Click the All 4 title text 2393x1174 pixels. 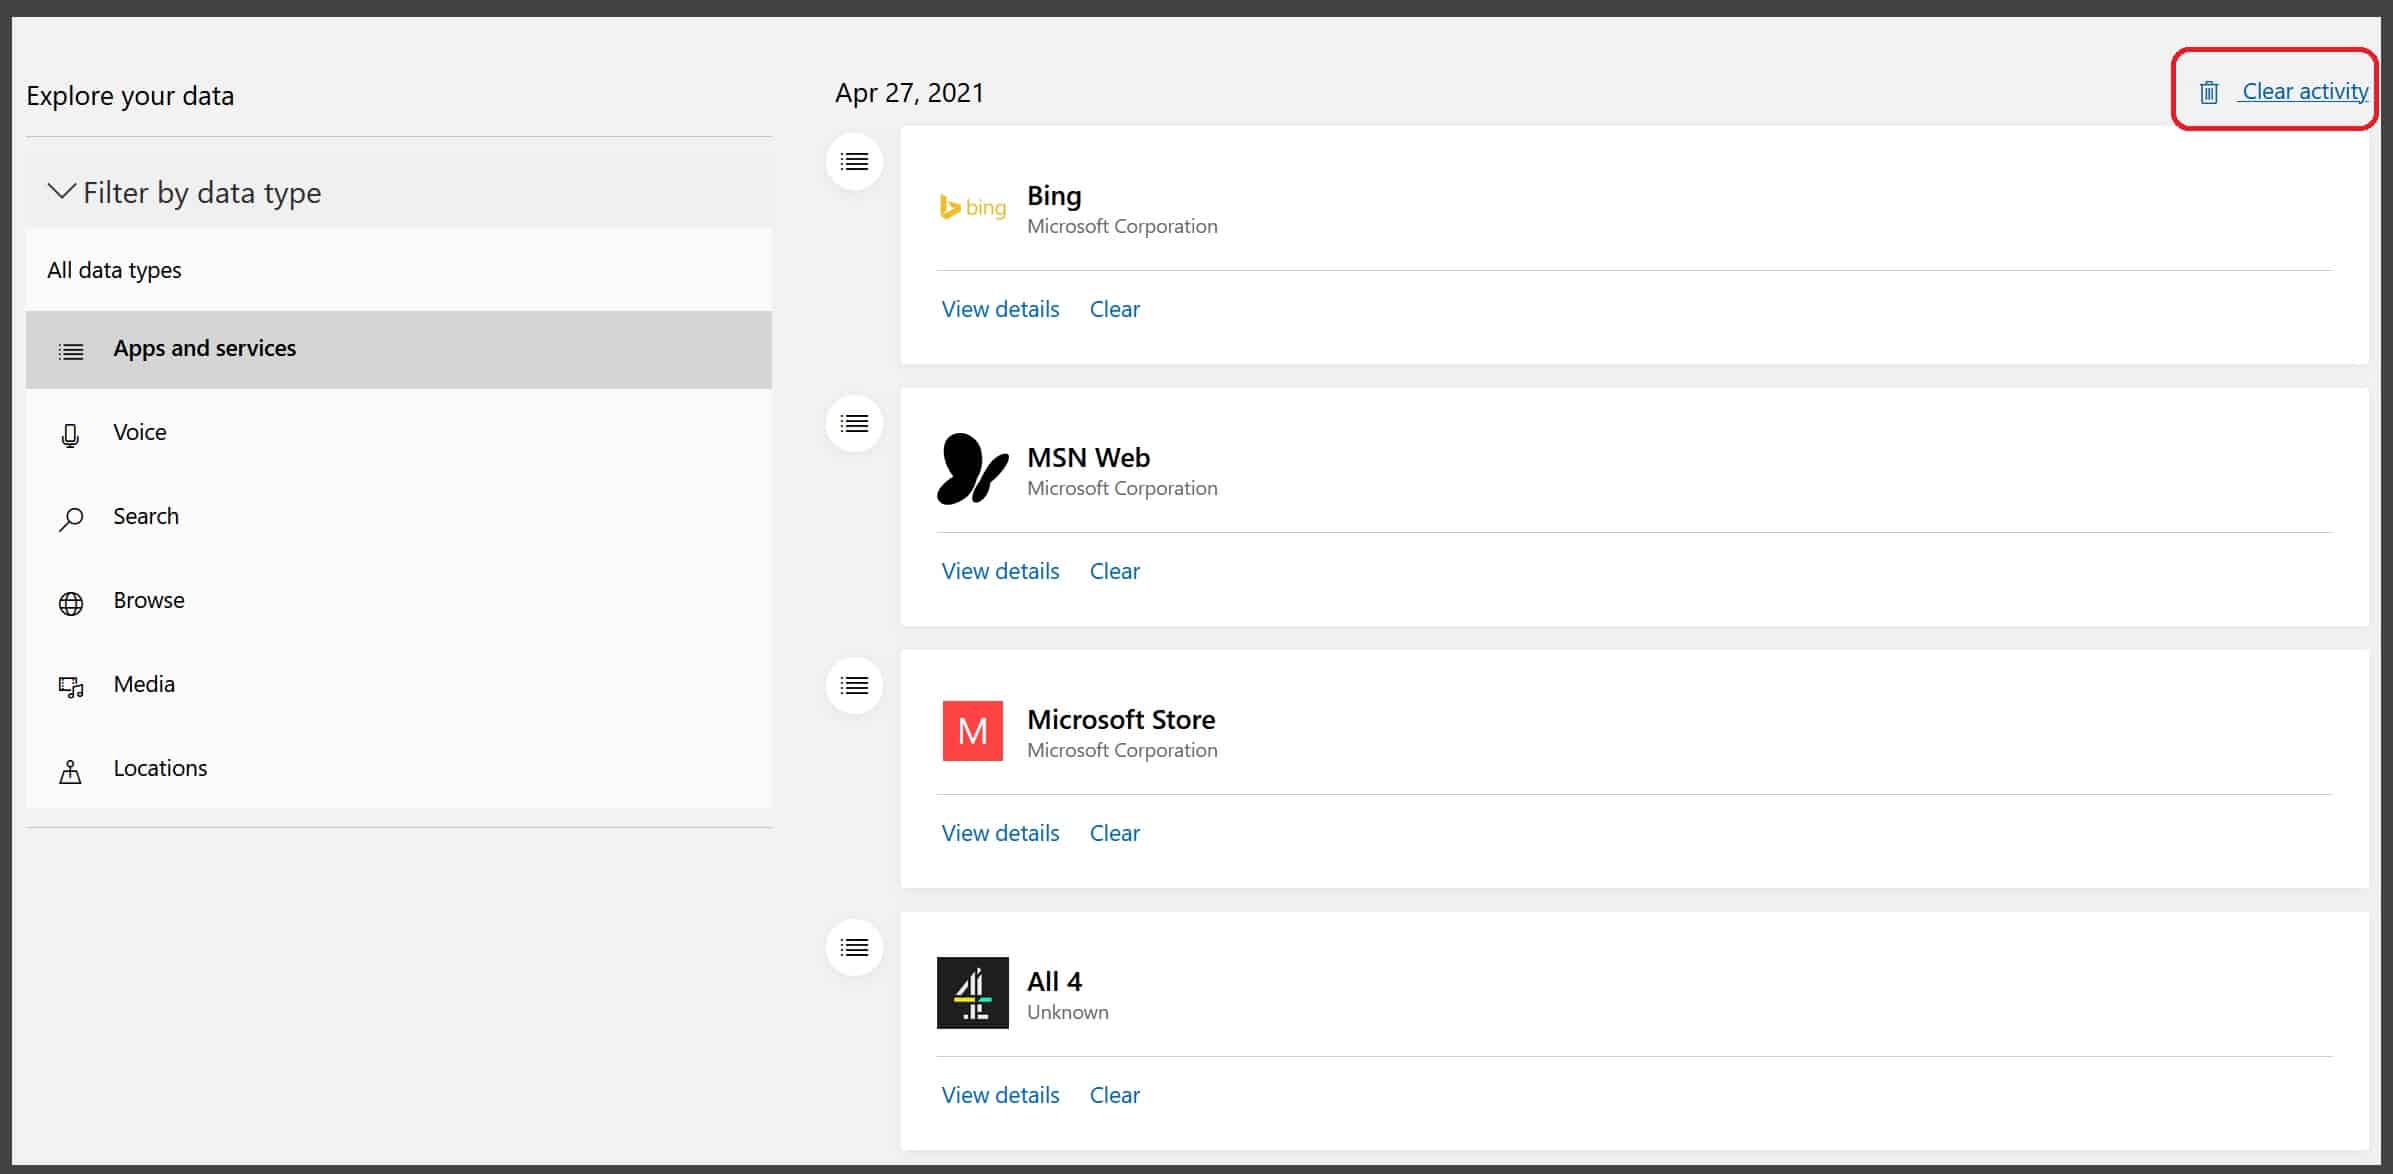[x=1054, y=982]
